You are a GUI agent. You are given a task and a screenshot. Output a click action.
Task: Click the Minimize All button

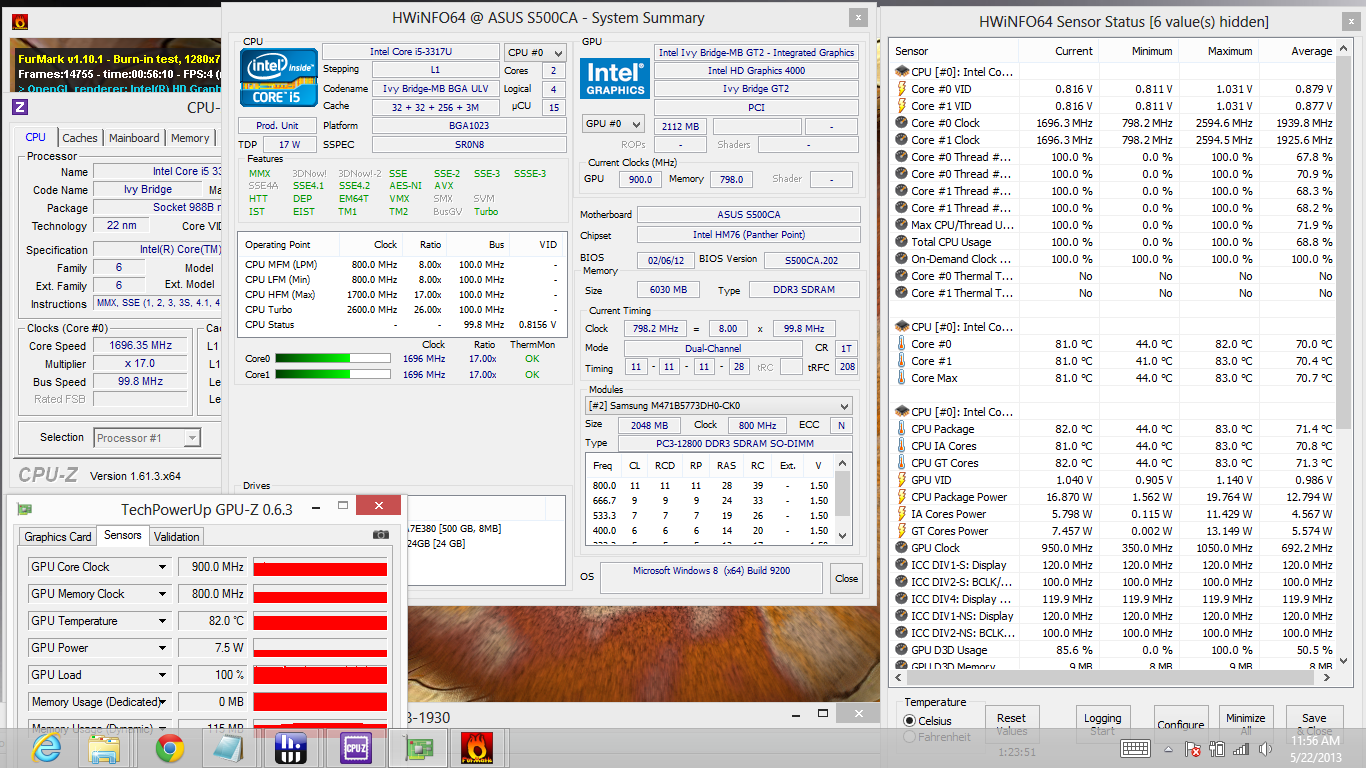[1245, 724]
